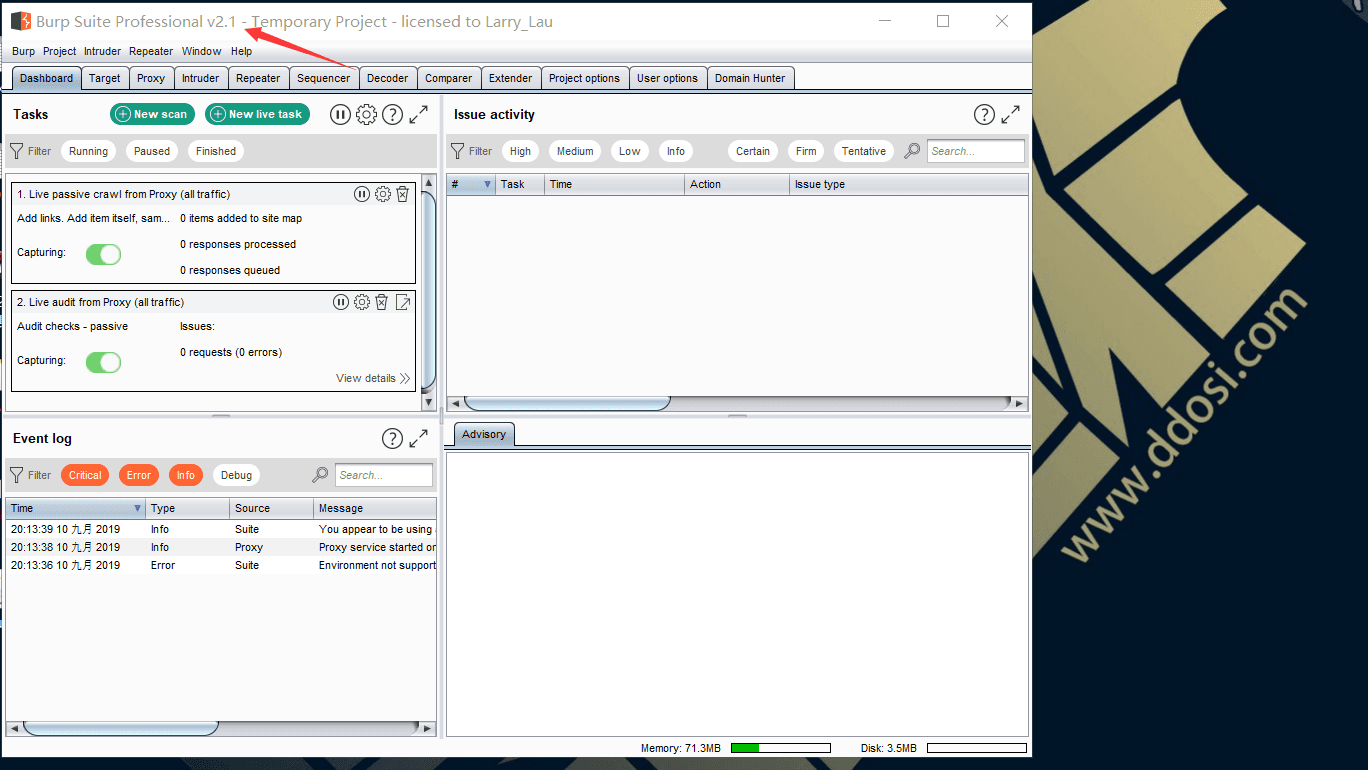
Task: Switch to the Domain Hunter tab
Action: (x=750, y=78)
